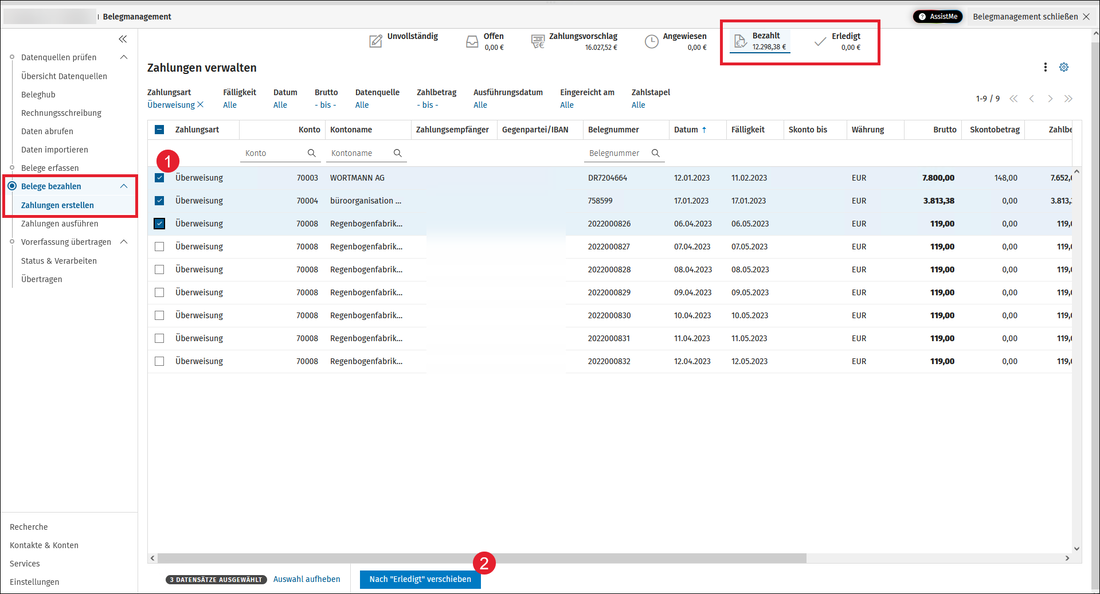Image resolution: width=1100 pixels, height=594 pixels.
Task: Check checkbox for Belegnummer 2022000832
Action: click(x=159, y=361)
